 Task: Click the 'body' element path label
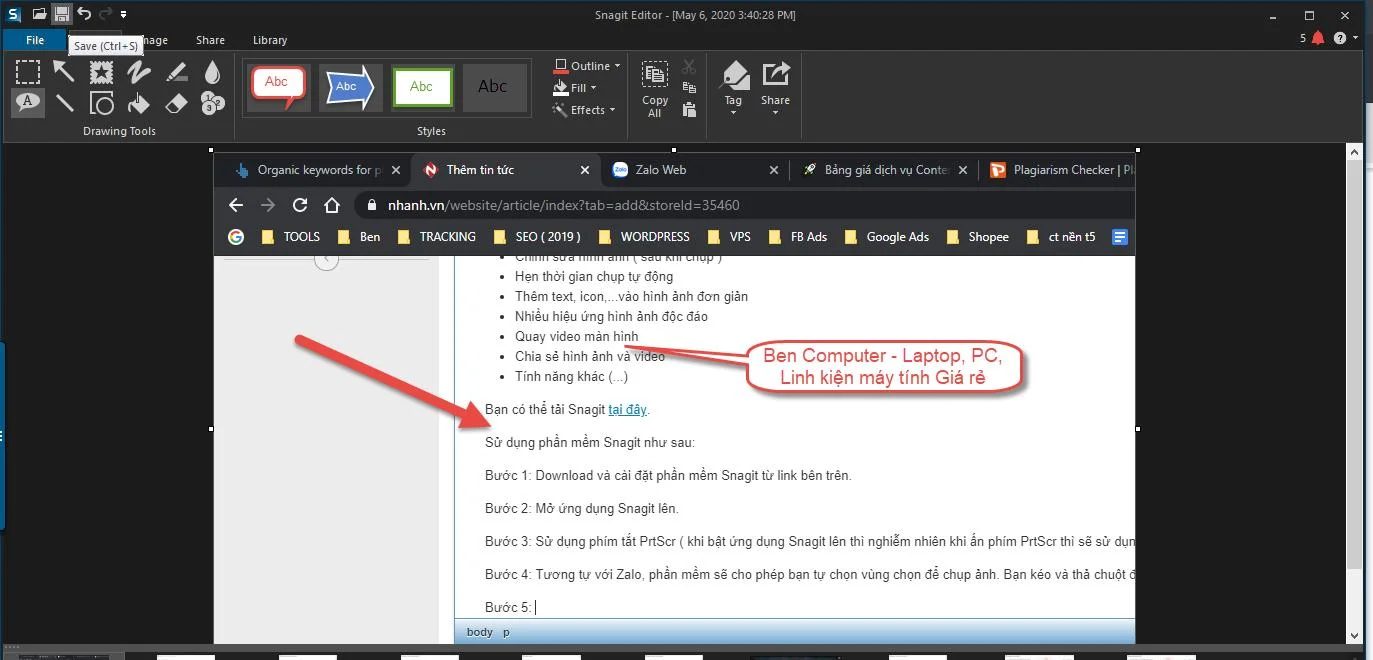(x=480, y=633)
